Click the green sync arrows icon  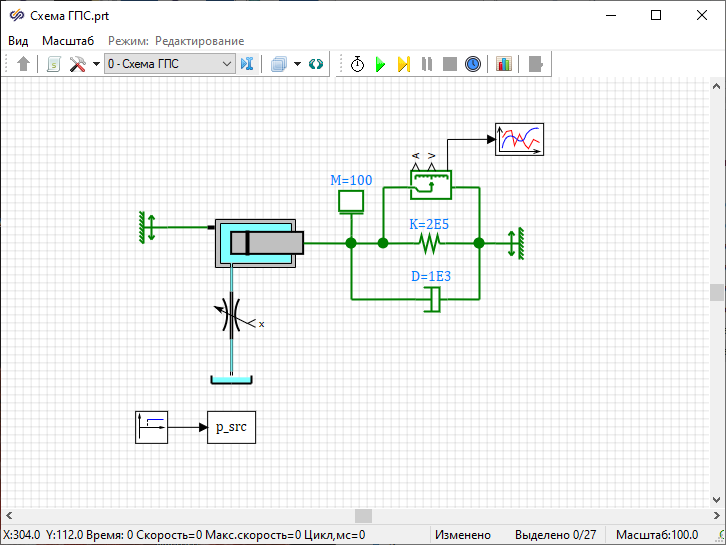(x=316, y=64)
